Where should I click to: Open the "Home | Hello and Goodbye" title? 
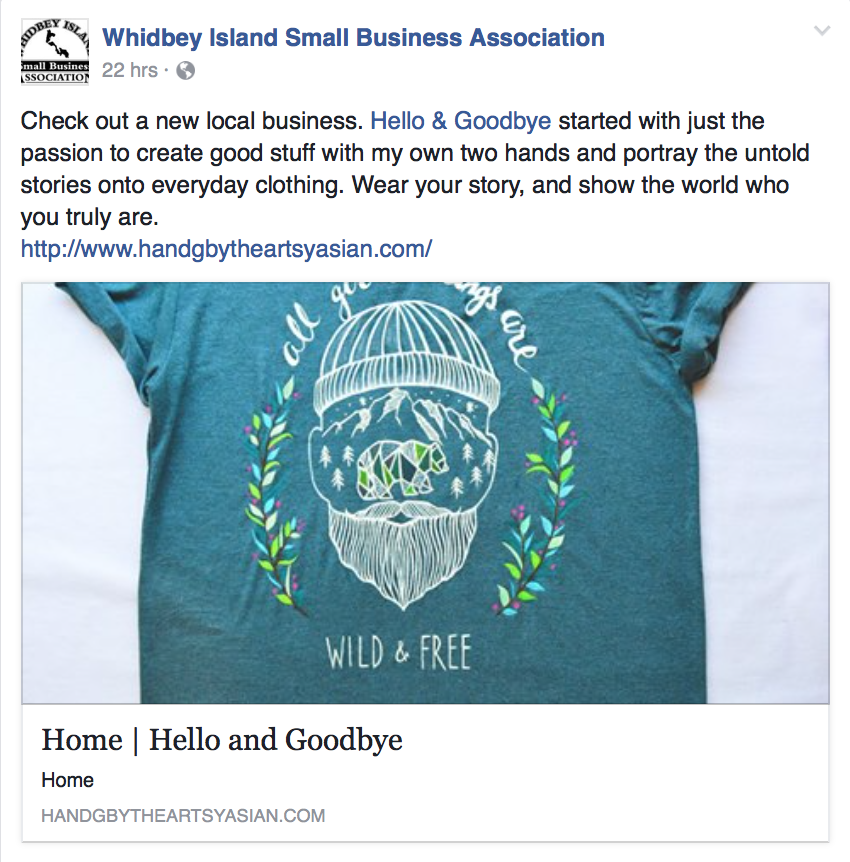(x=222, y=740)
